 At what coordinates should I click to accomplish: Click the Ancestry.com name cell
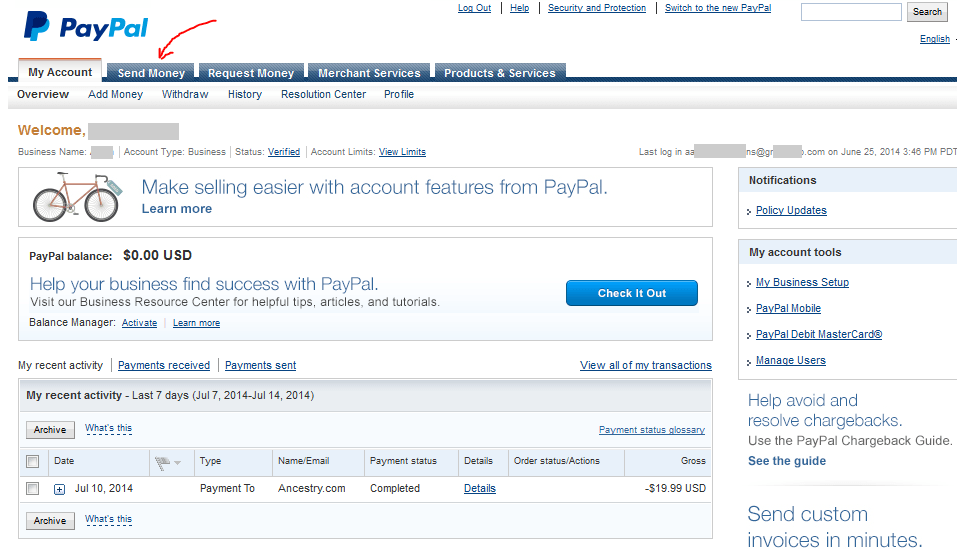pyautogui.click(x=312, y=489)
